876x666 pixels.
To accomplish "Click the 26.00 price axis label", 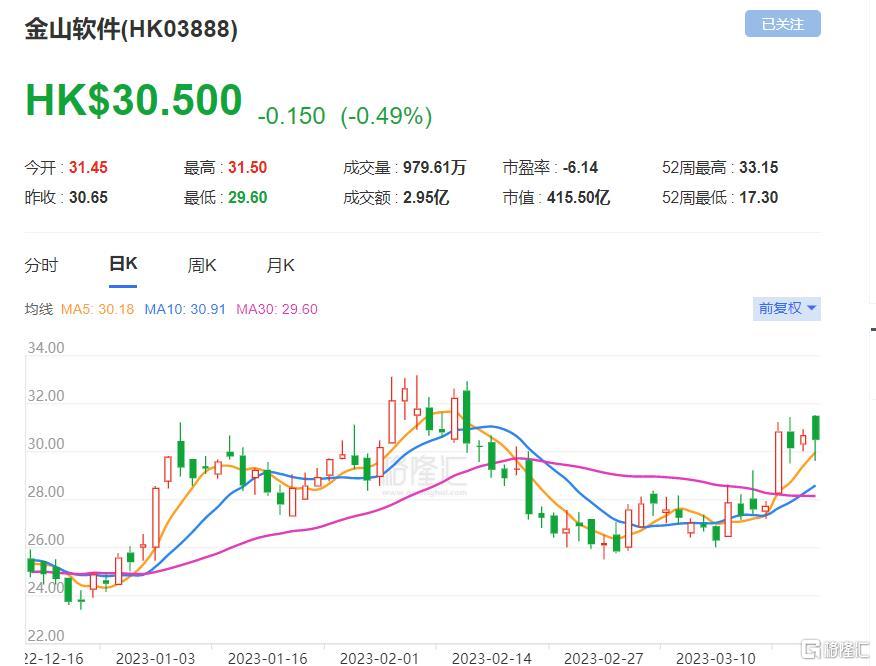I will click(46, 540).
